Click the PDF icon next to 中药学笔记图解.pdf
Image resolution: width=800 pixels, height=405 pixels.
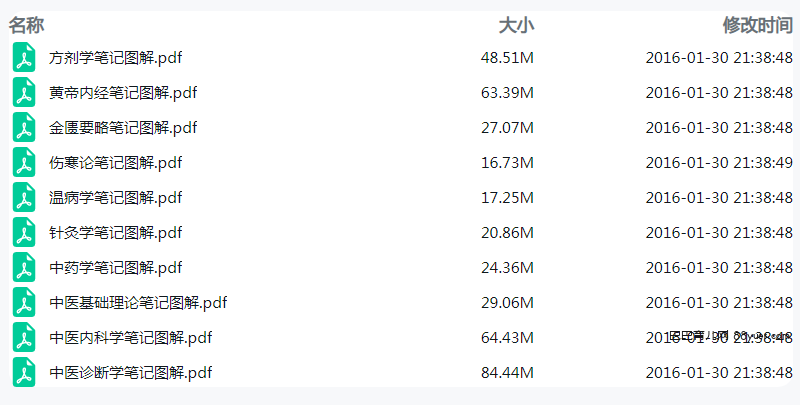24,267
